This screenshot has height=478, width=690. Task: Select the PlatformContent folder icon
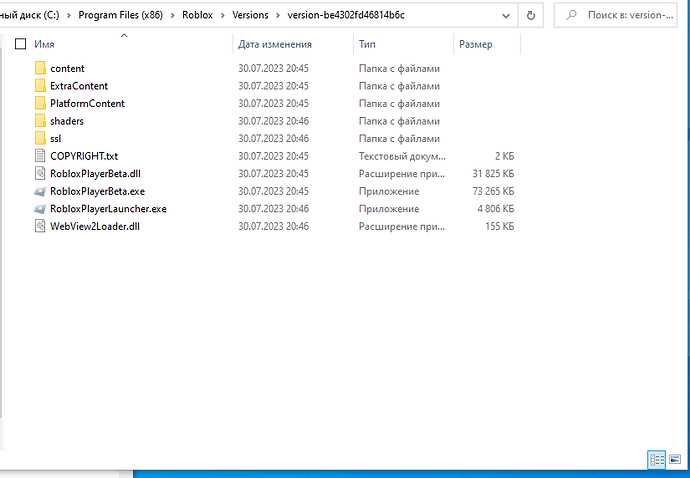click(x=40, y=103)
